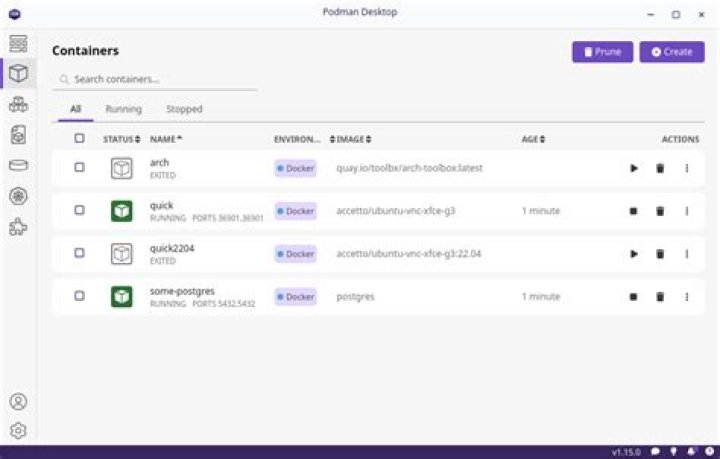Focus the Search containers field
The width and height of the screenshot is (720, 459).
click(x=155, y=79)
